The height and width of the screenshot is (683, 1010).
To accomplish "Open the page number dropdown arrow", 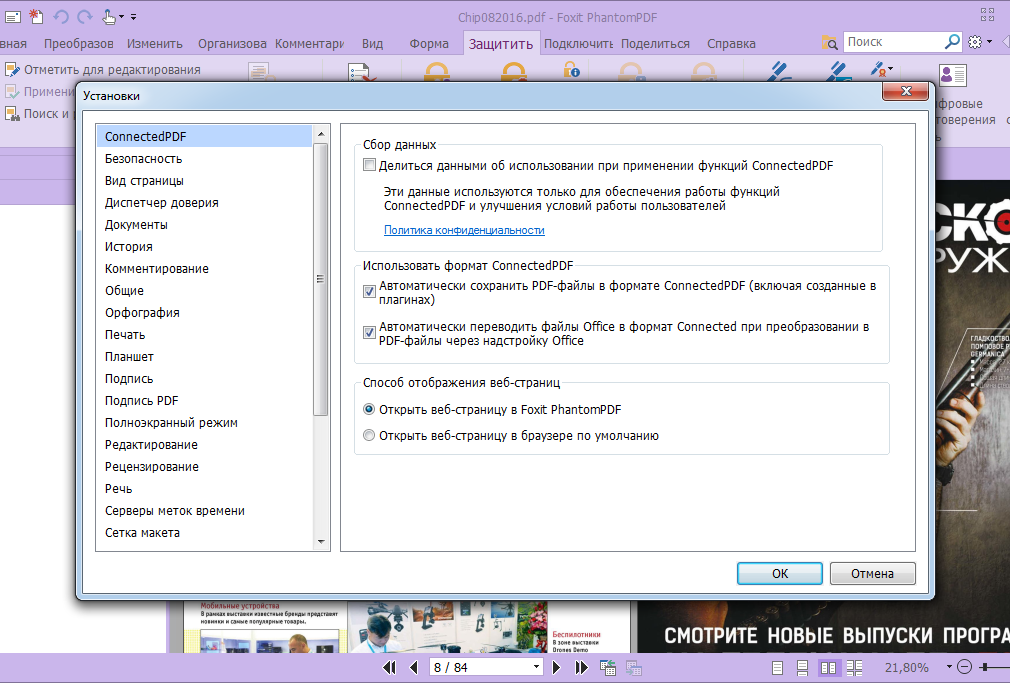I will 536,667.
